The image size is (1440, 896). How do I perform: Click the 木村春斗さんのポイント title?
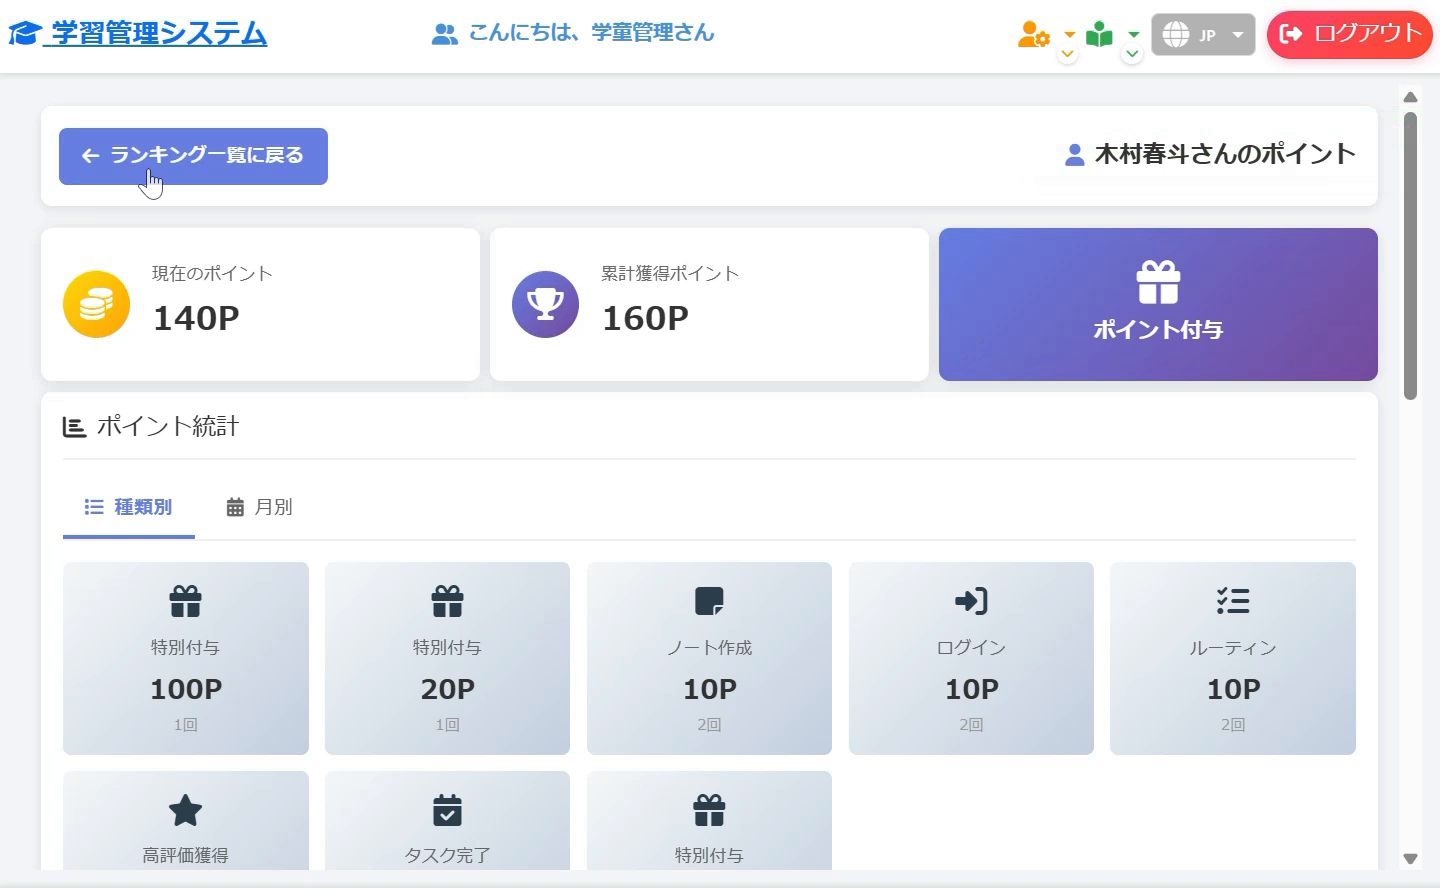pos(1225,155)
